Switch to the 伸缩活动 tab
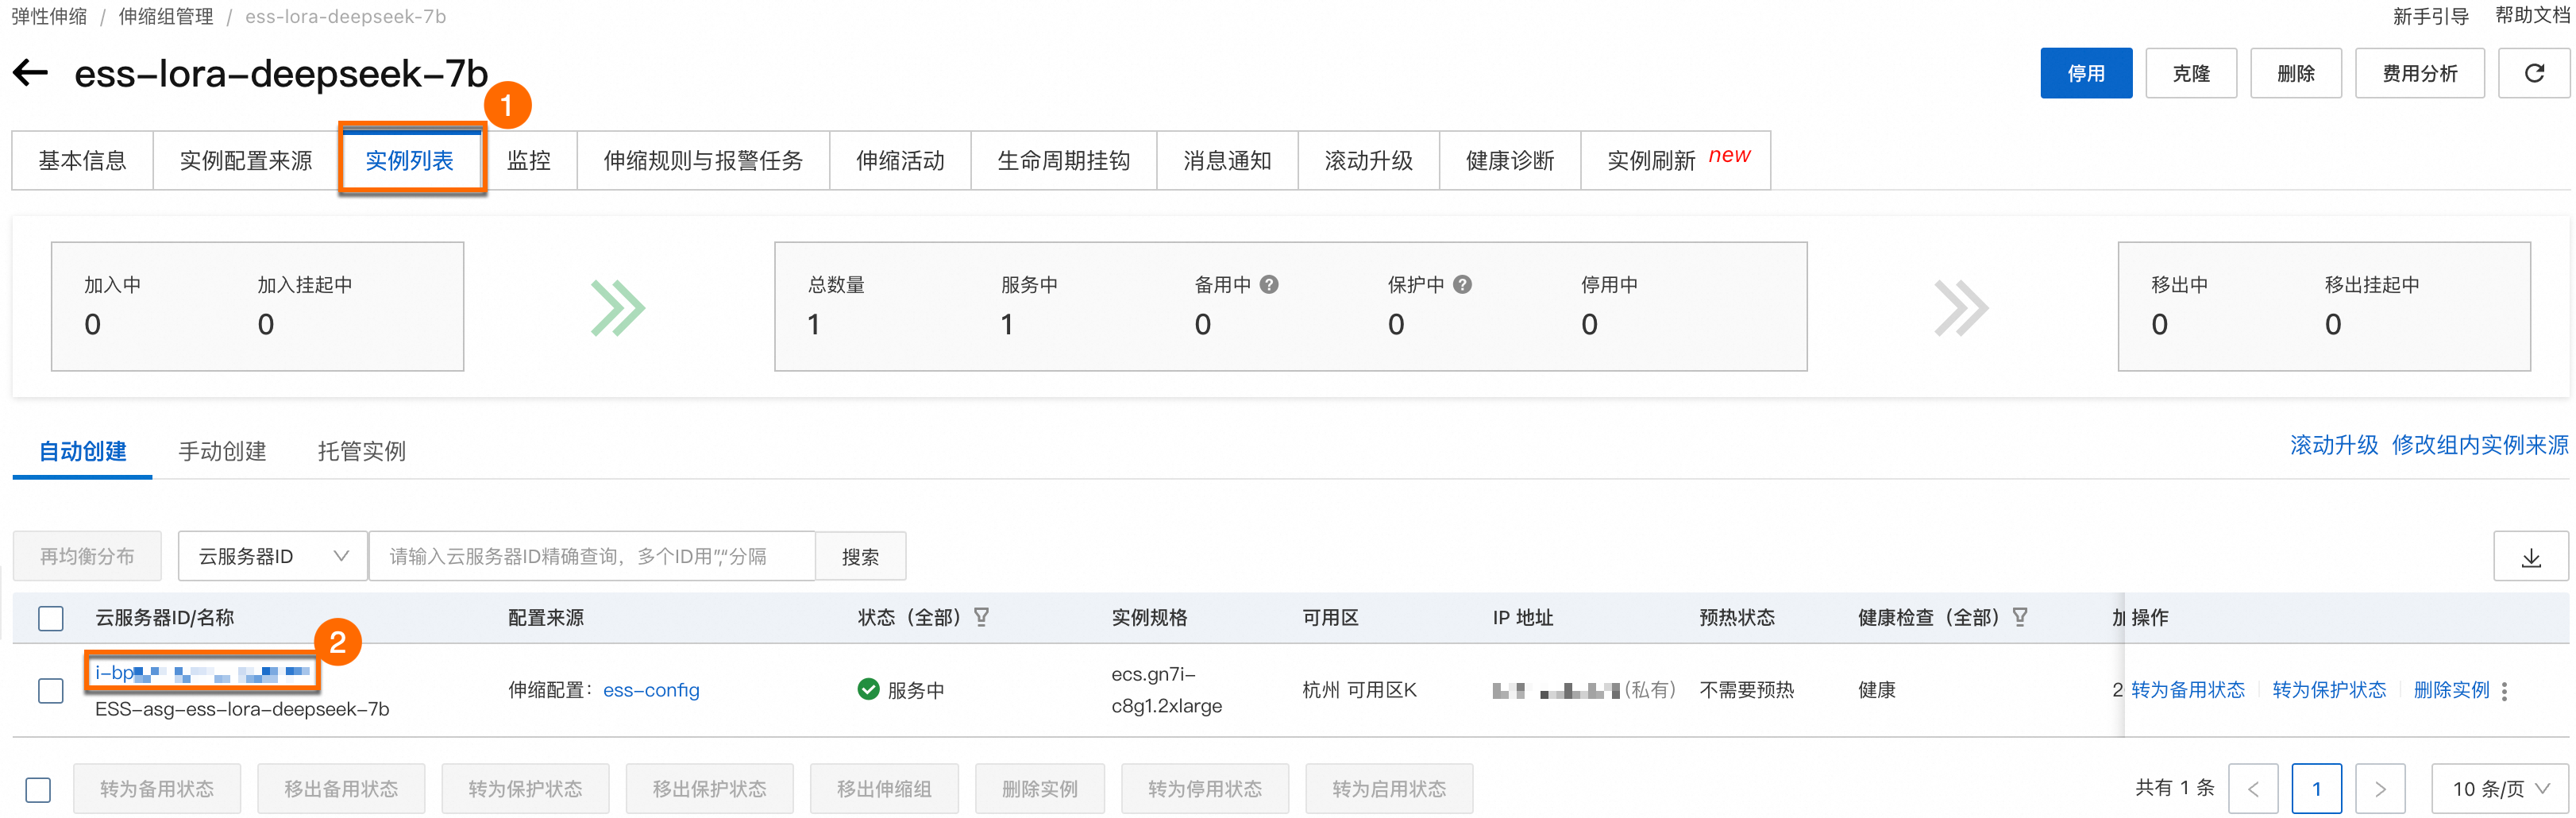This screenshot has height=818, width=2576. tap(899, 161)
